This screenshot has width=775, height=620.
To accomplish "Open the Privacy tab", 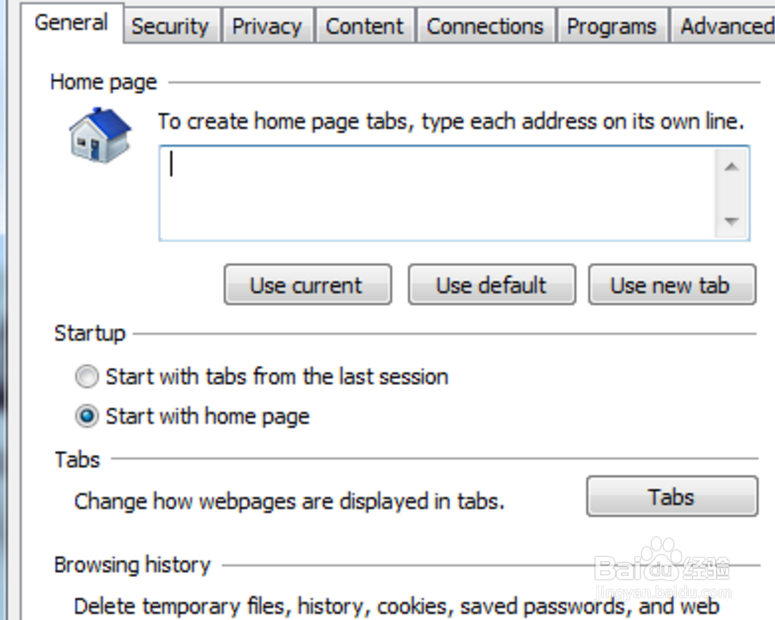I will coord(267,26).
